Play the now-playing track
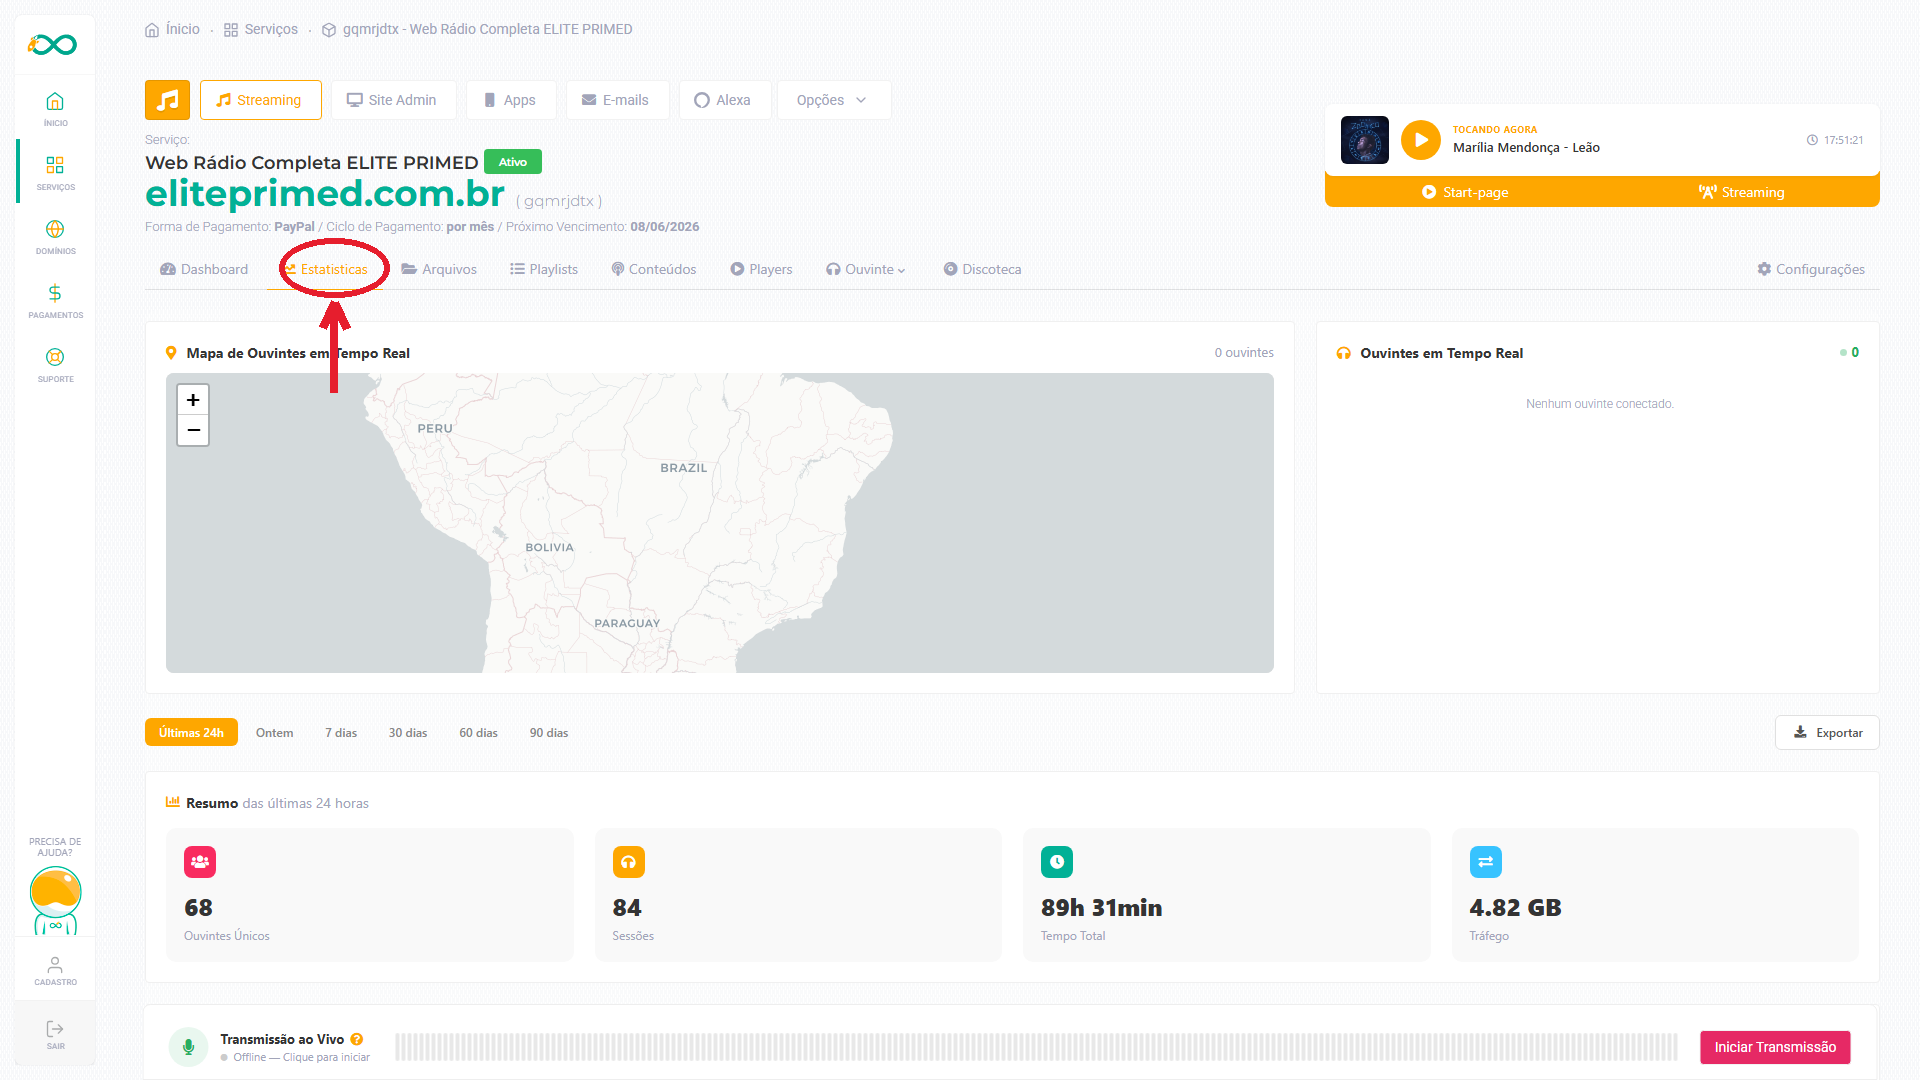Image resolution: width=1920 pixels, height=1080 pixels. [x=1420, y=140]
